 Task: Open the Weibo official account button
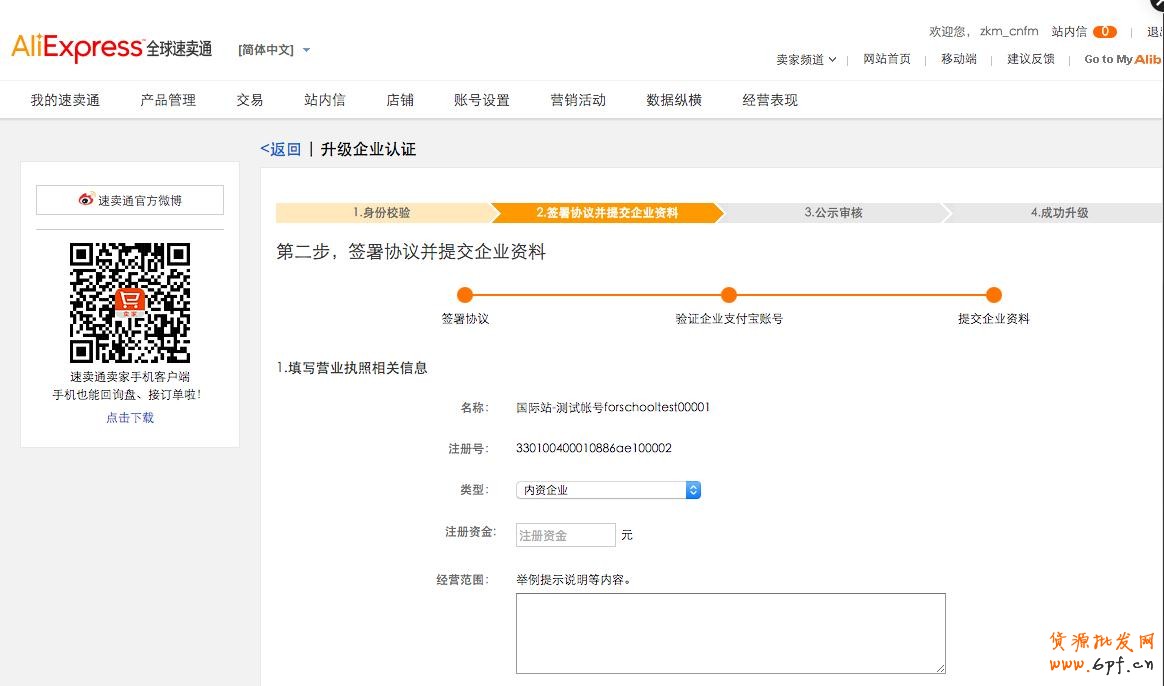click(130, 200)
